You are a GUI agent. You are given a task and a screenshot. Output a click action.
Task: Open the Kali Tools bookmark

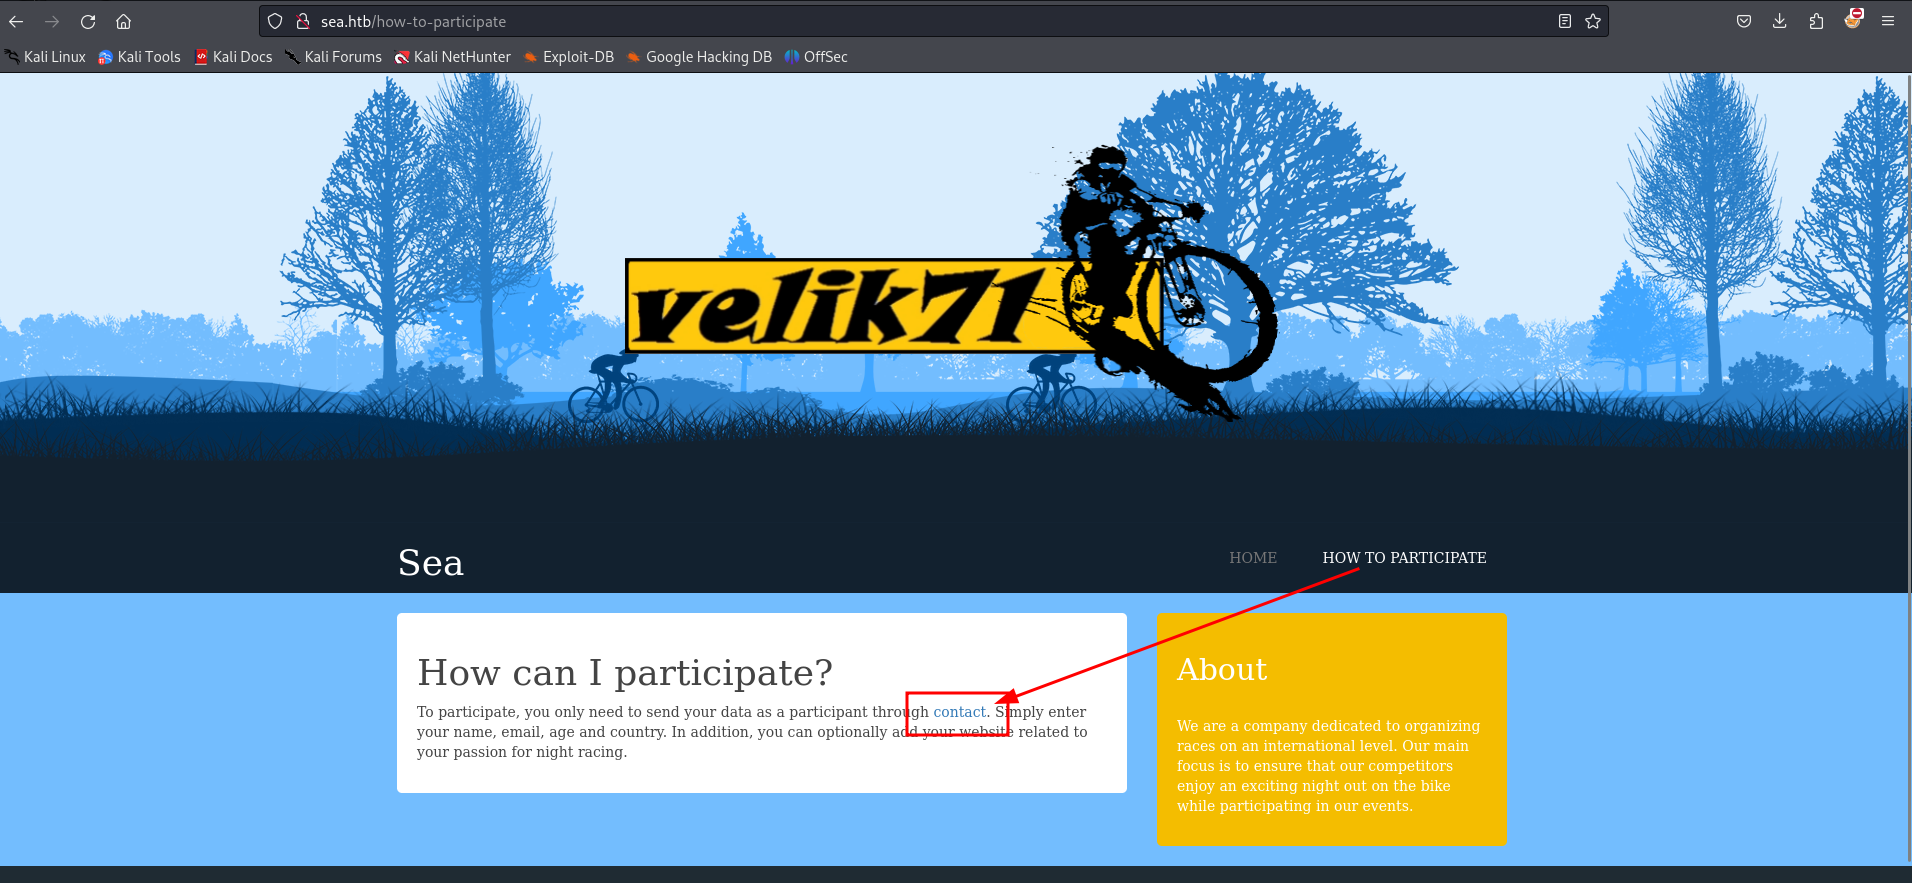(x=140, y=57)
